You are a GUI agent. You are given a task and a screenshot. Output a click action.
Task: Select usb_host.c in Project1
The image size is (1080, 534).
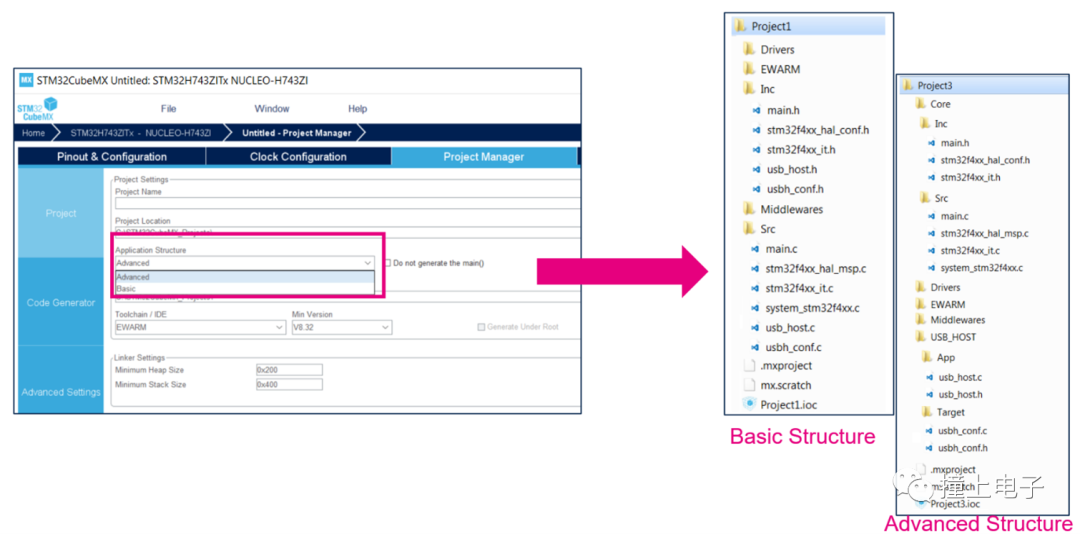[x=790, y=328]
